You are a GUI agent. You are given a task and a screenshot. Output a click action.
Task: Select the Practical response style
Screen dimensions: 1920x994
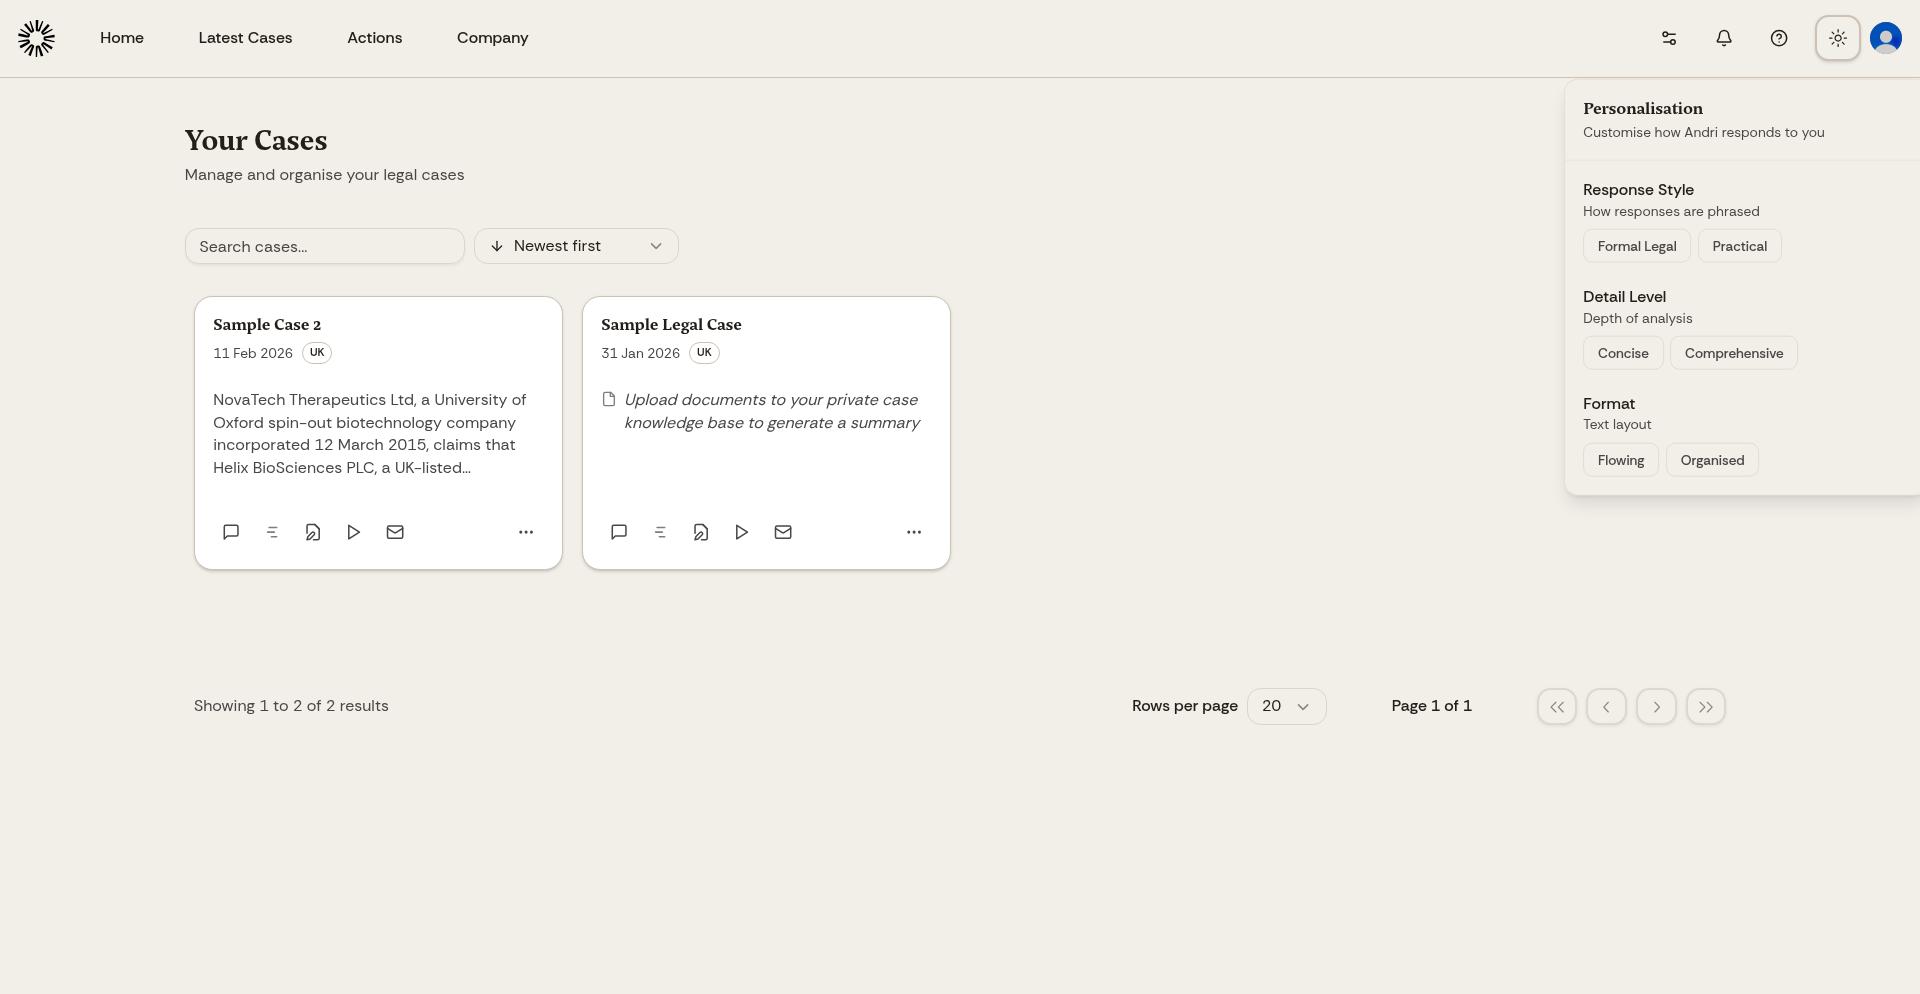[x=1739, y=246]
